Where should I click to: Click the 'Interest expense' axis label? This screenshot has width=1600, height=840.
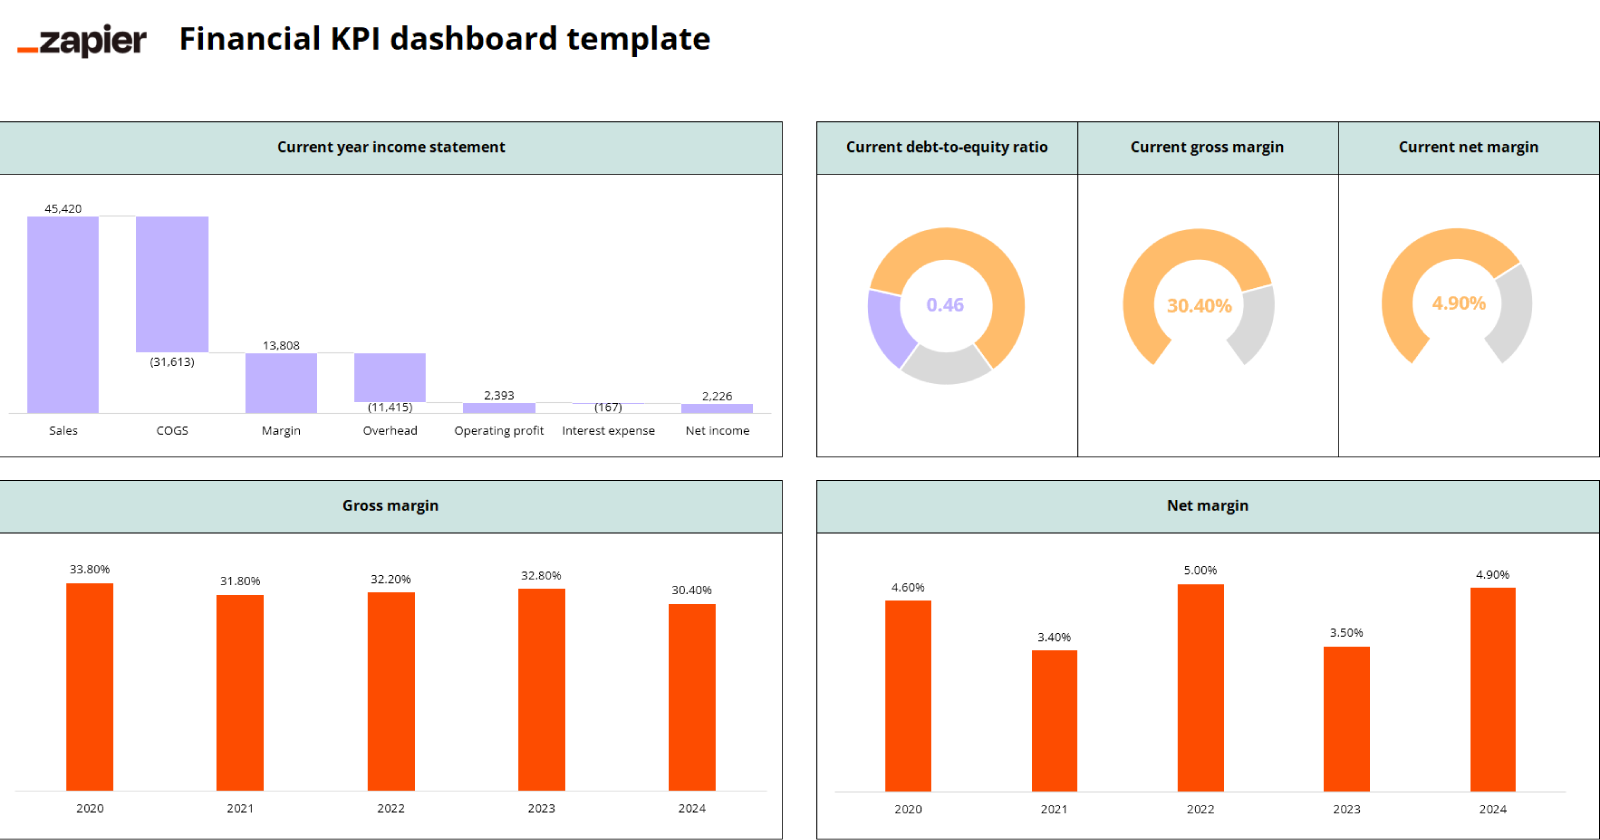coord(608,431)
